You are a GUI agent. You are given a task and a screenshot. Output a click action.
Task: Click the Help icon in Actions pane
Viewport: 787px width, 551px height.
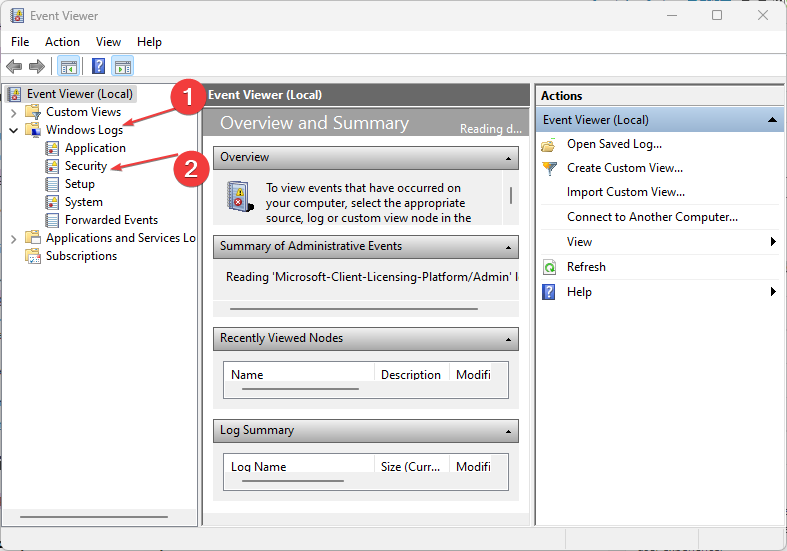pos(549,292)
